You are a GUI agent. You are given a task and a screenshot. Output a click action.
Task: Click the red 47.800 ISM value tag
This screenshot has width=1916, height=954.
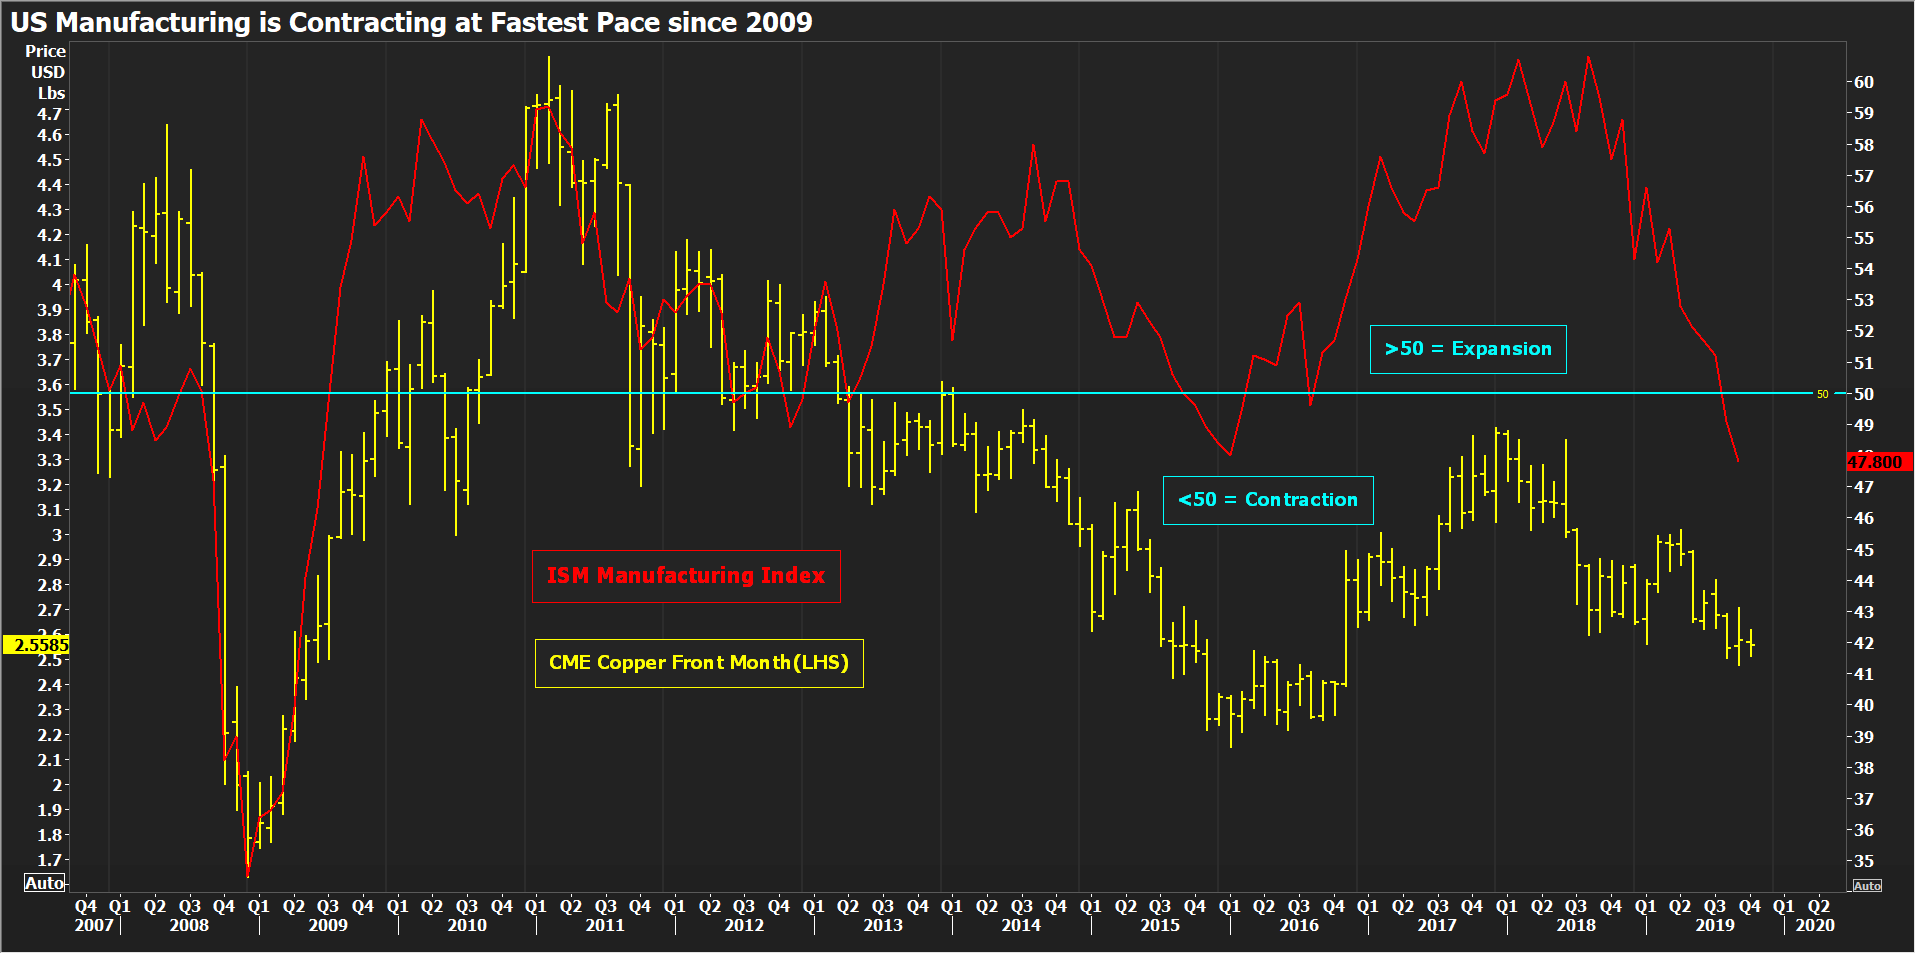coord(1875,462)
